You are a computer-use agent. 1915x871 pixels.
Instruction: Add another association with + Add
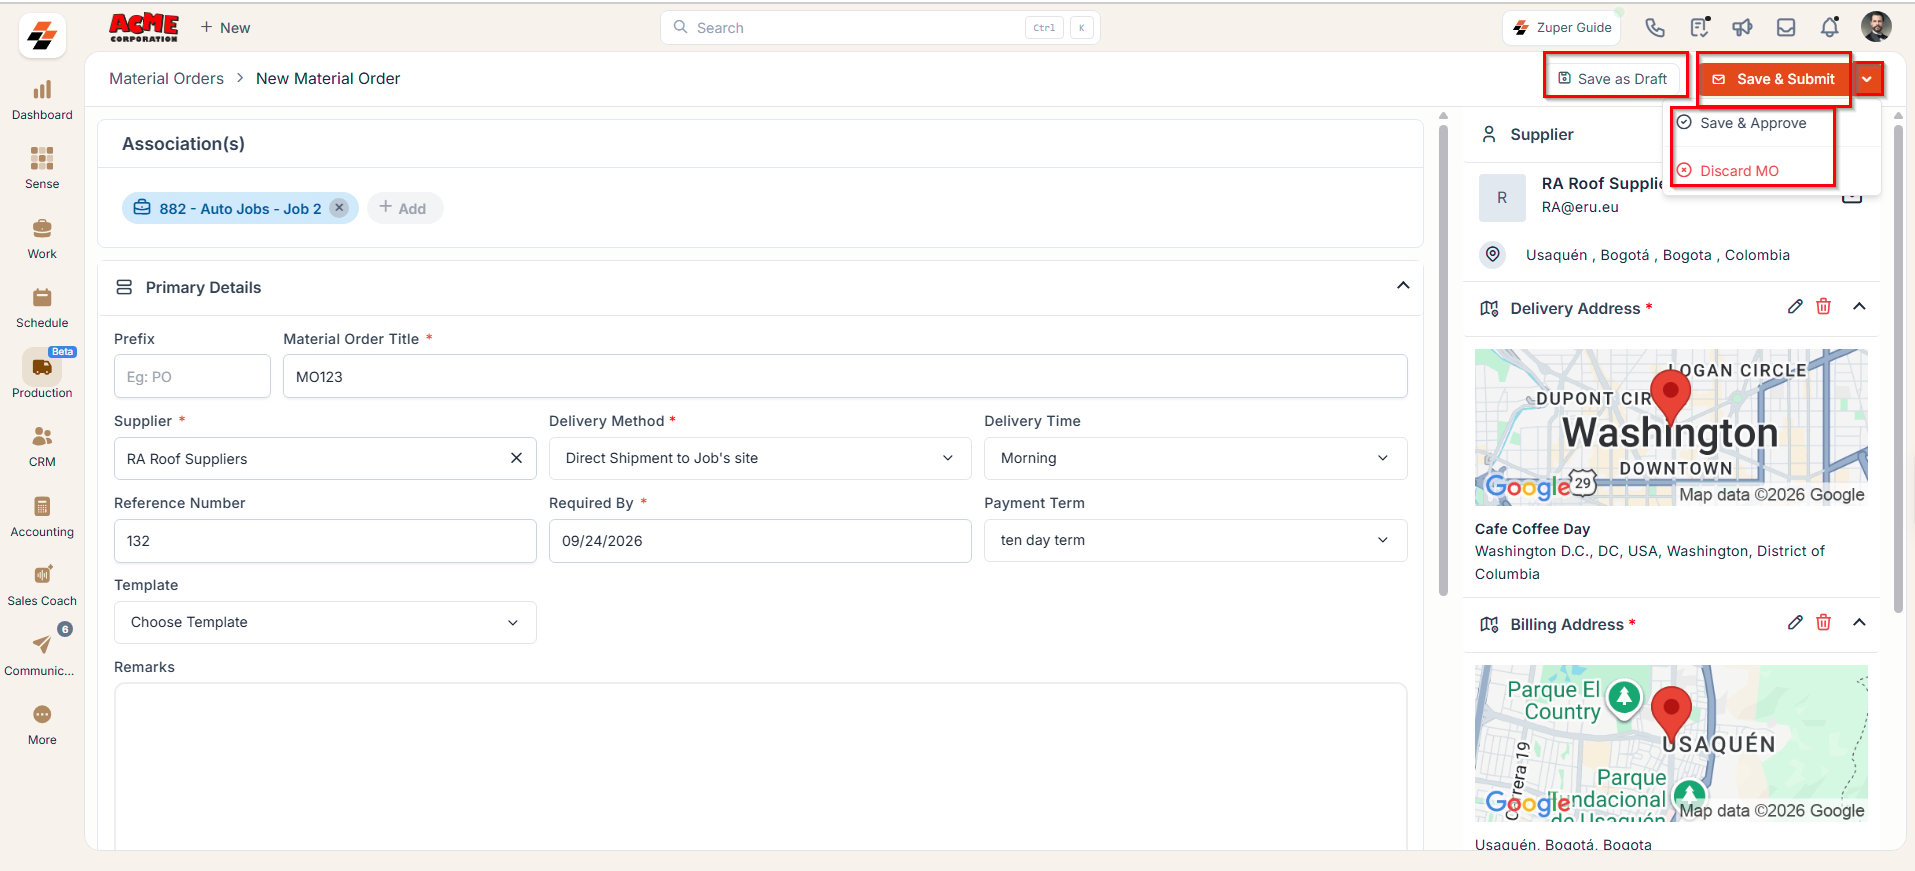(403, 208)
